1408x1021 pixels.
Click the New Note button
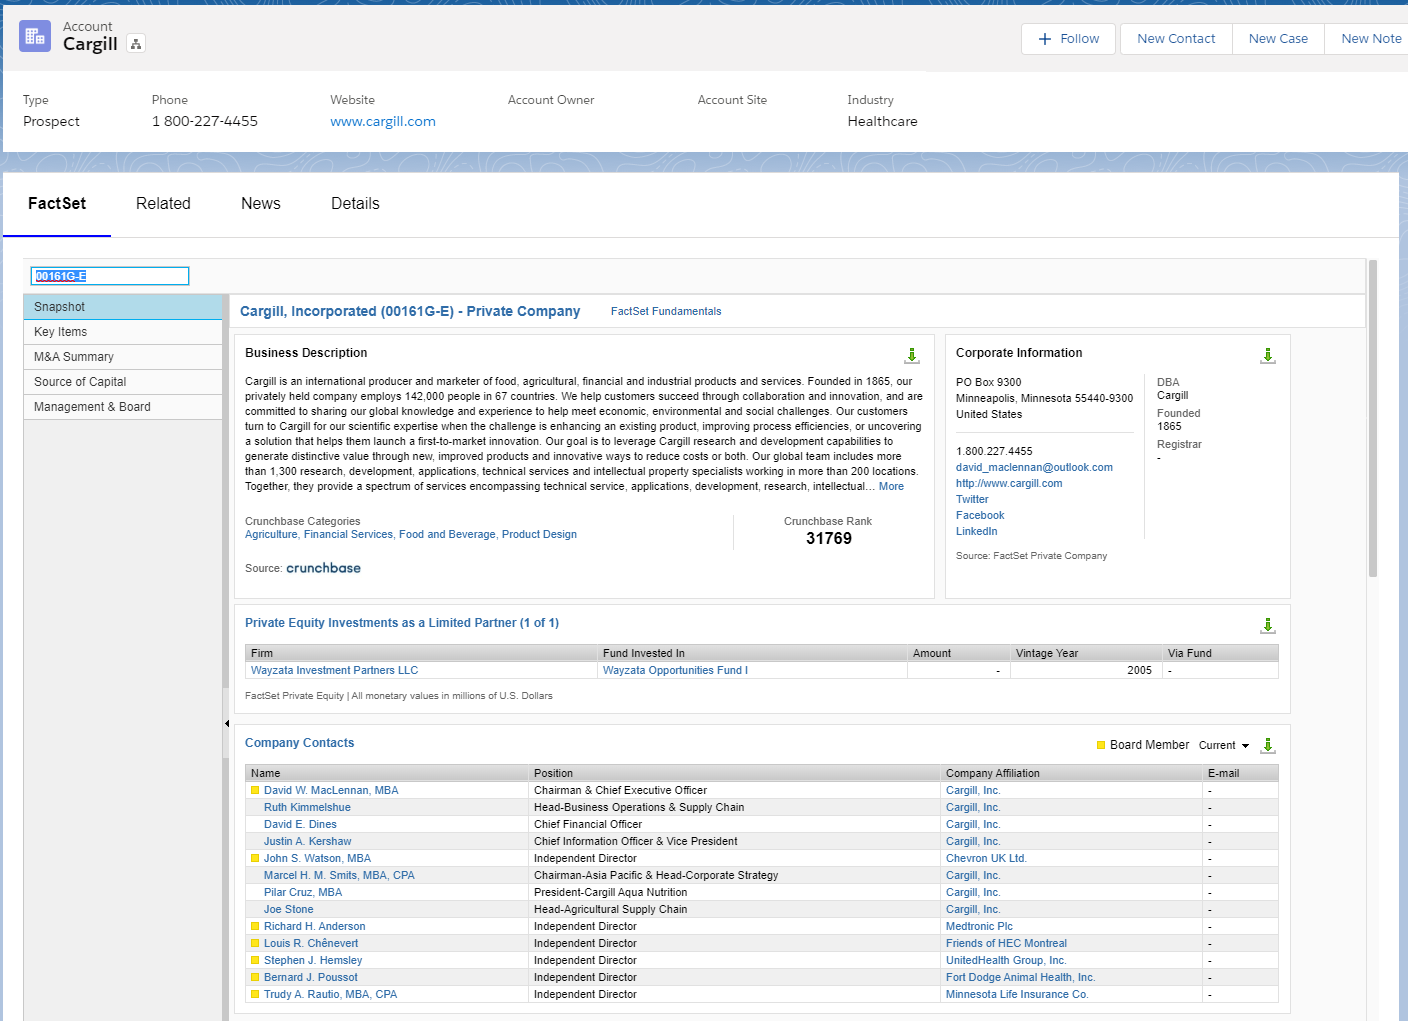click(x=1368, y=39)
